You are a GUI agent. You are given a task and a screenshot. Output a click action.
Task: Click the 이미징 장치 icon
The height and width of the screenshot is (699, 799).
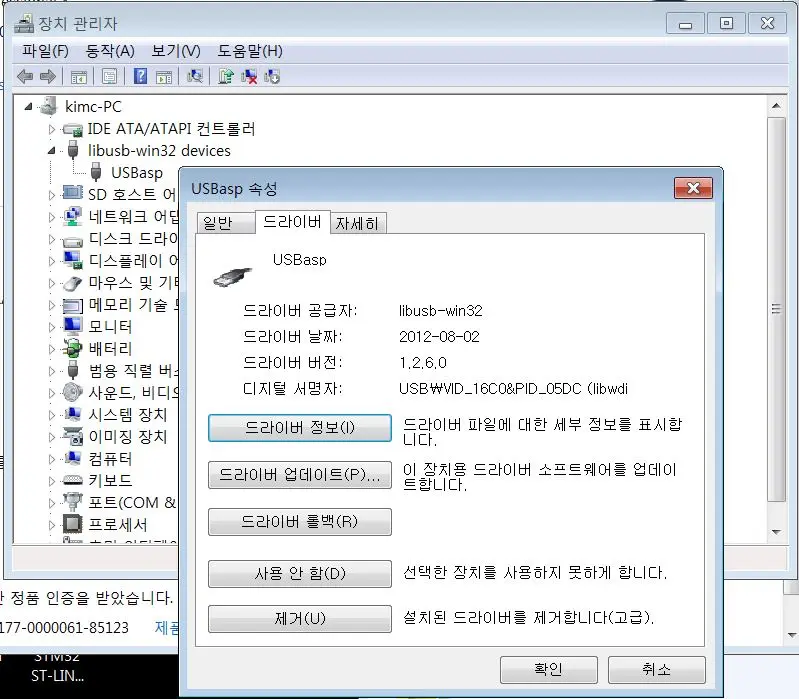click(x=72, y=436)
